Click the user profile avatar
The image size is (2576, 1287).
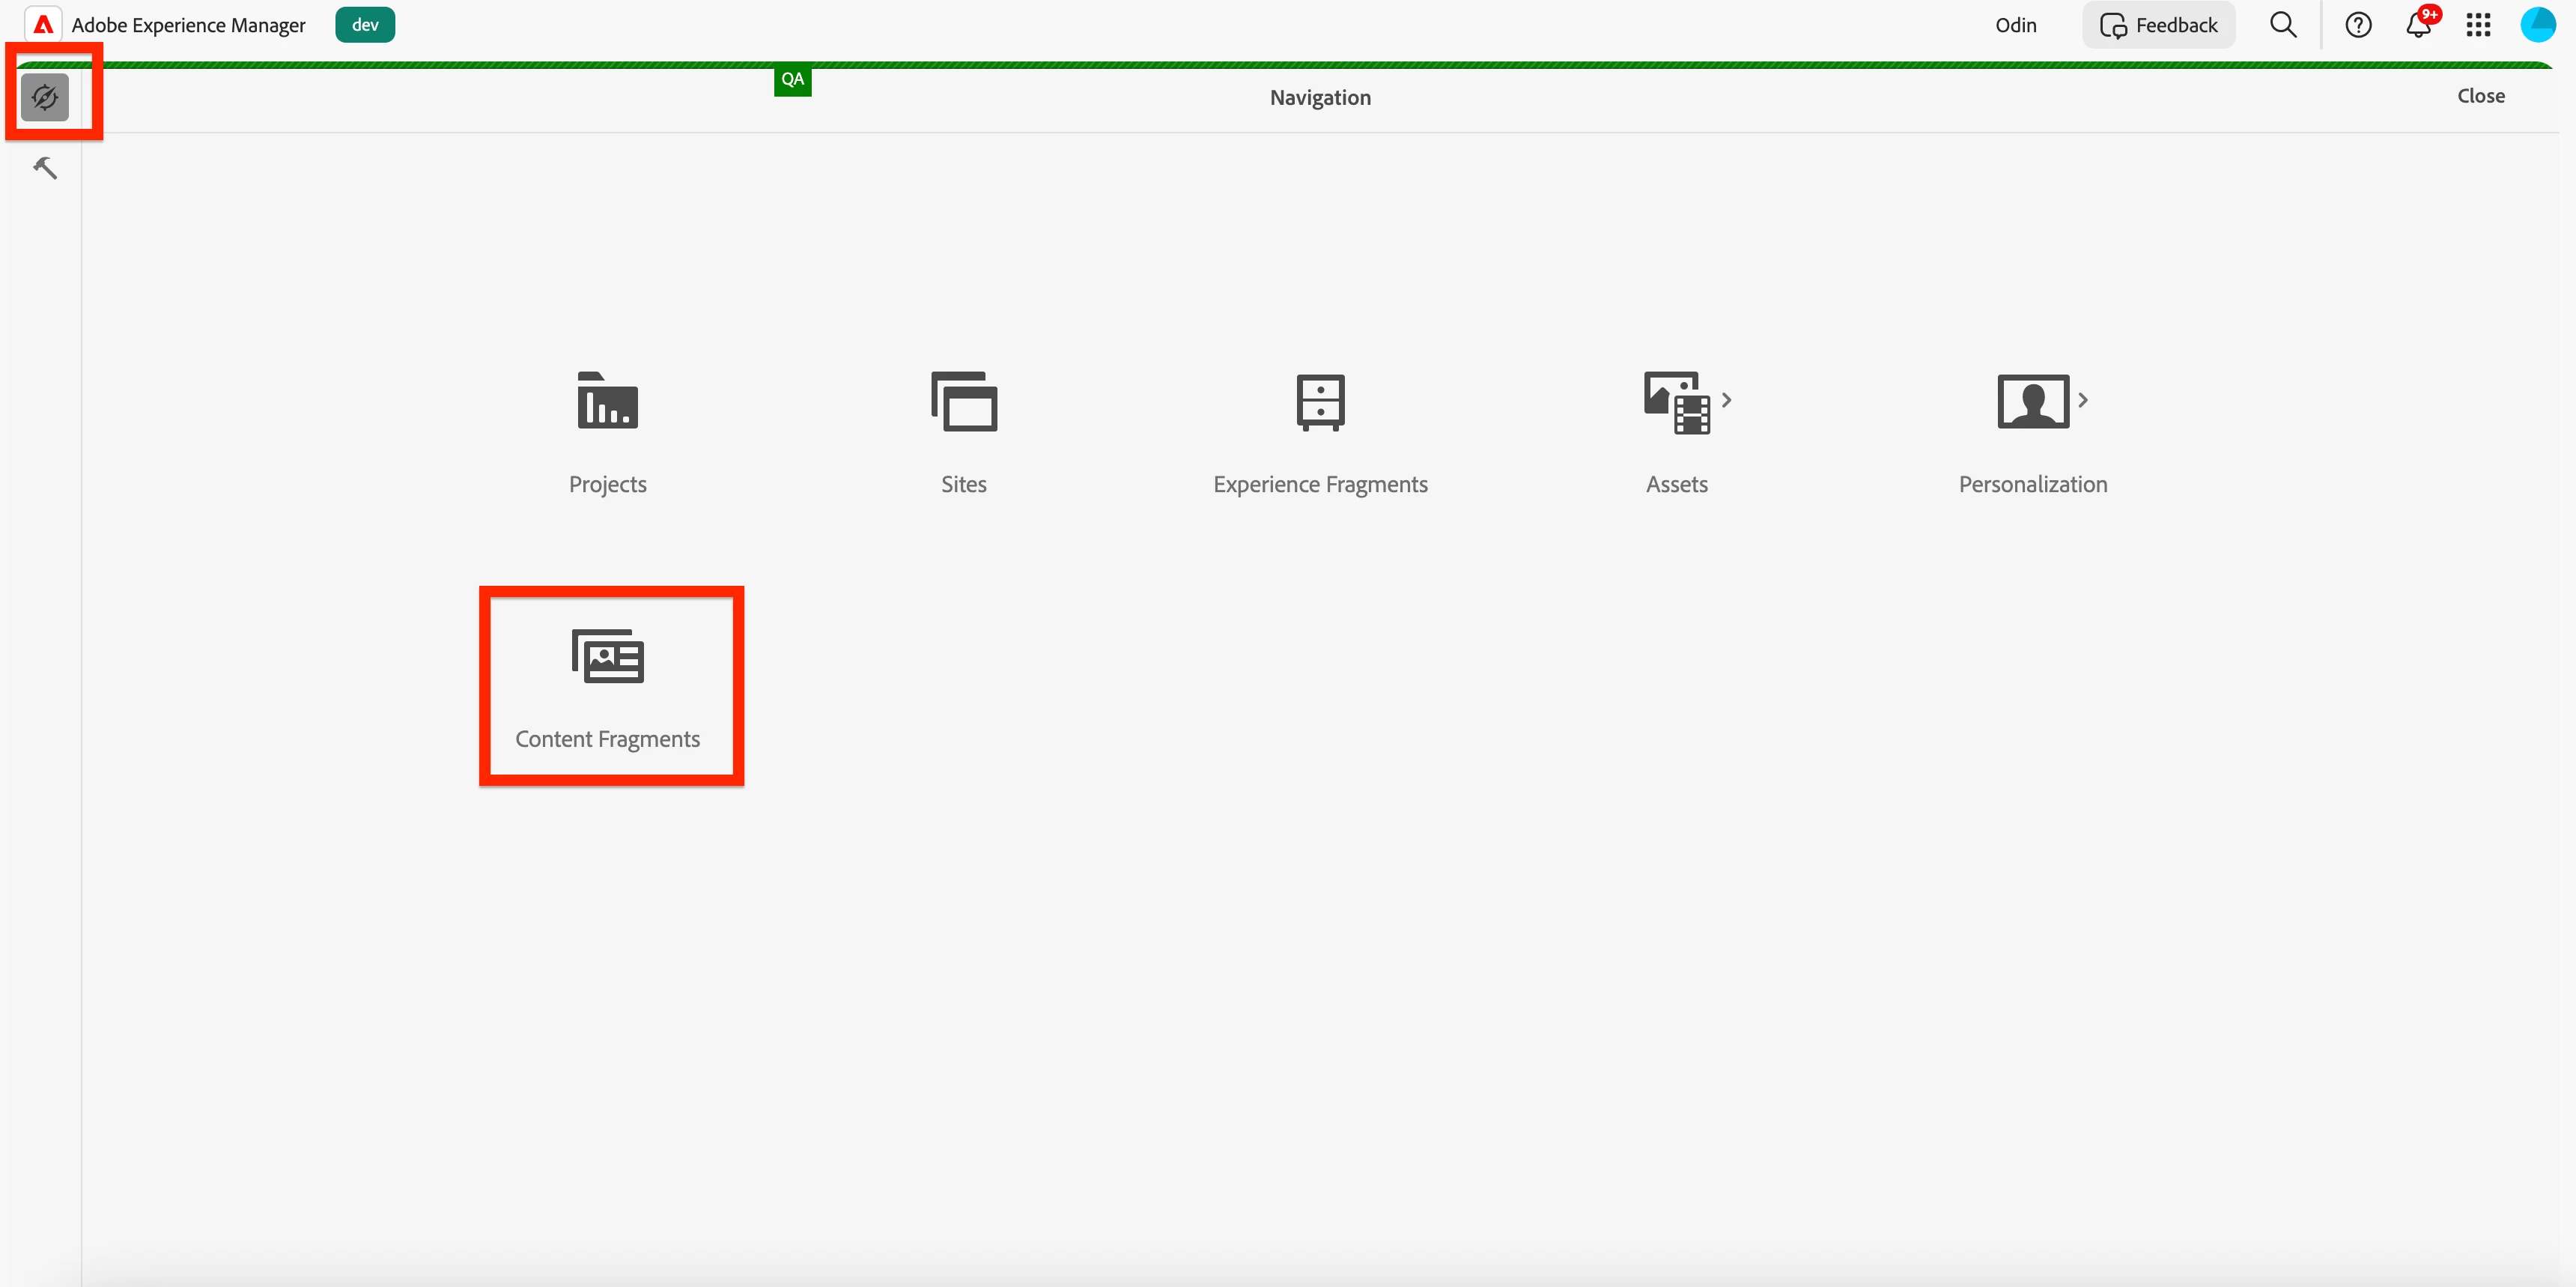tap(2537, 25)
